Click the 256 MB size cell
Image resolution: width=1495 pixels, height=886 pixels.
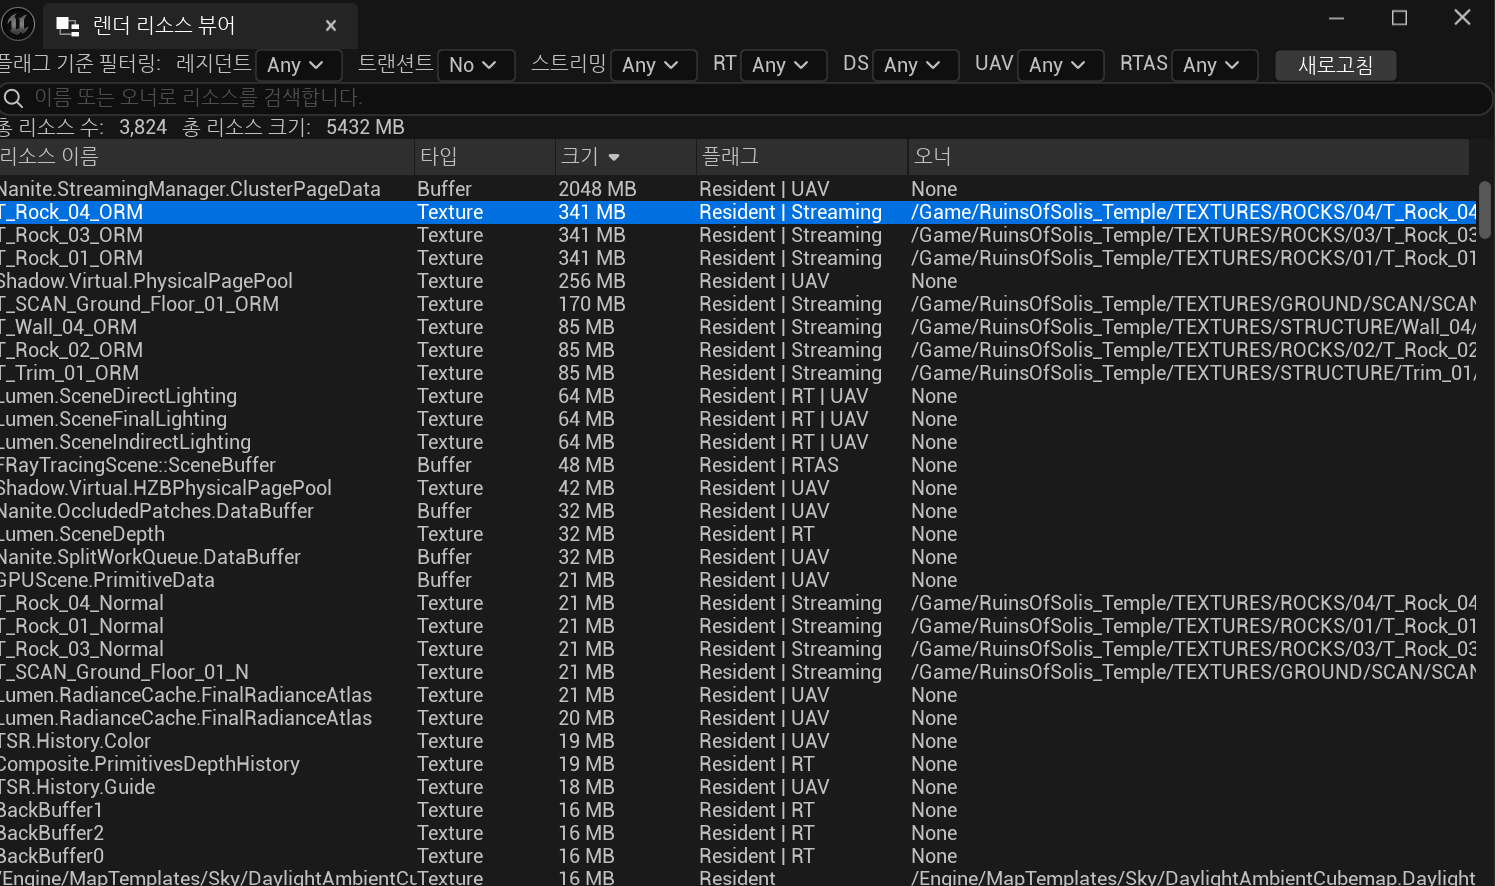(x=592, y=281)
